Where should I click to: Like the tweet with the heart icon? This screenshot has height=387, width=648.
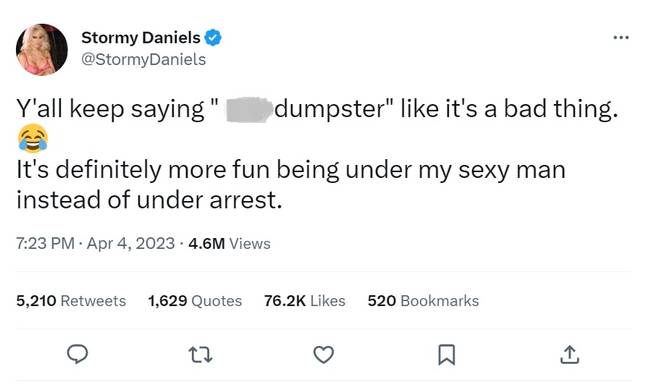324,355
